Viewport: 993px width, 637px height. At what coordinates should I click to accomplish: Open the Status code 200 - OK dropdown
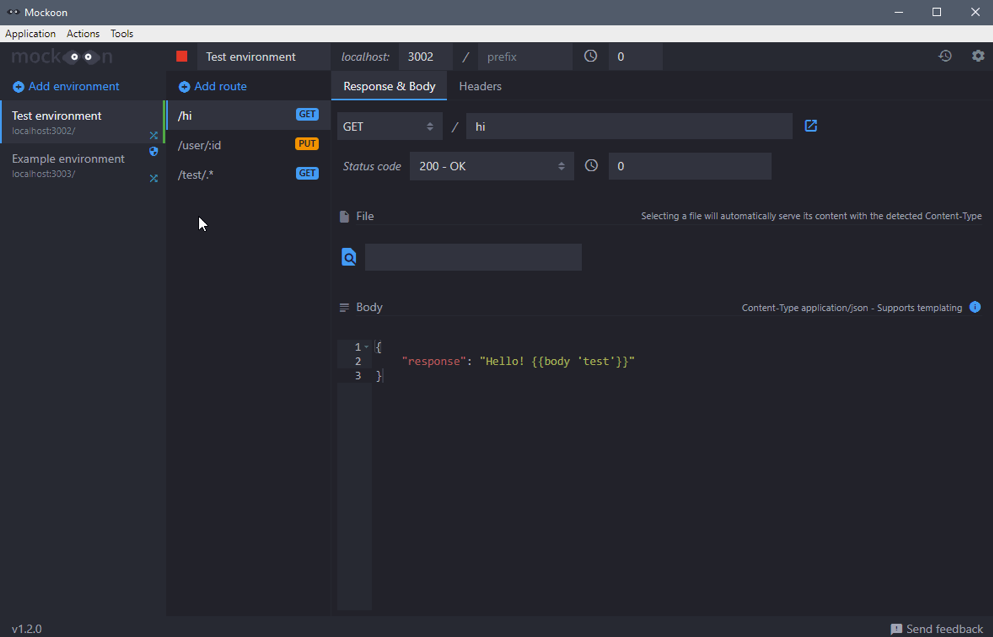click(491, 166)
